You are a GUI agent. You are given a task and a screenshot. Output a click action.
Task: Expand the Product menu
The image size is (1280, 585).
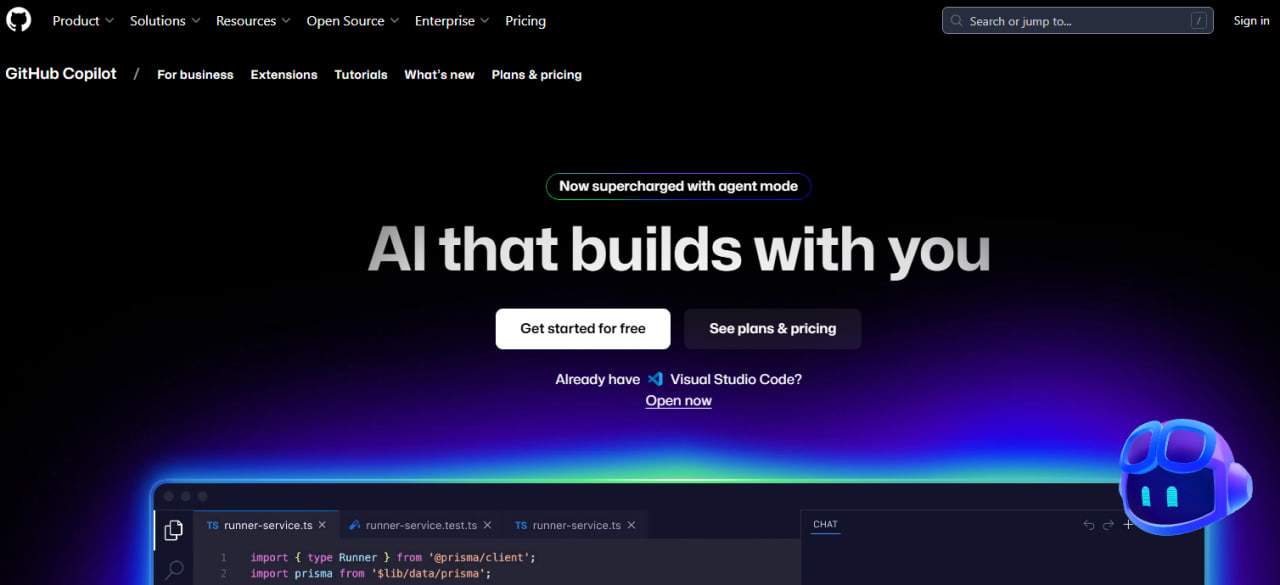[x=83, y=21]
